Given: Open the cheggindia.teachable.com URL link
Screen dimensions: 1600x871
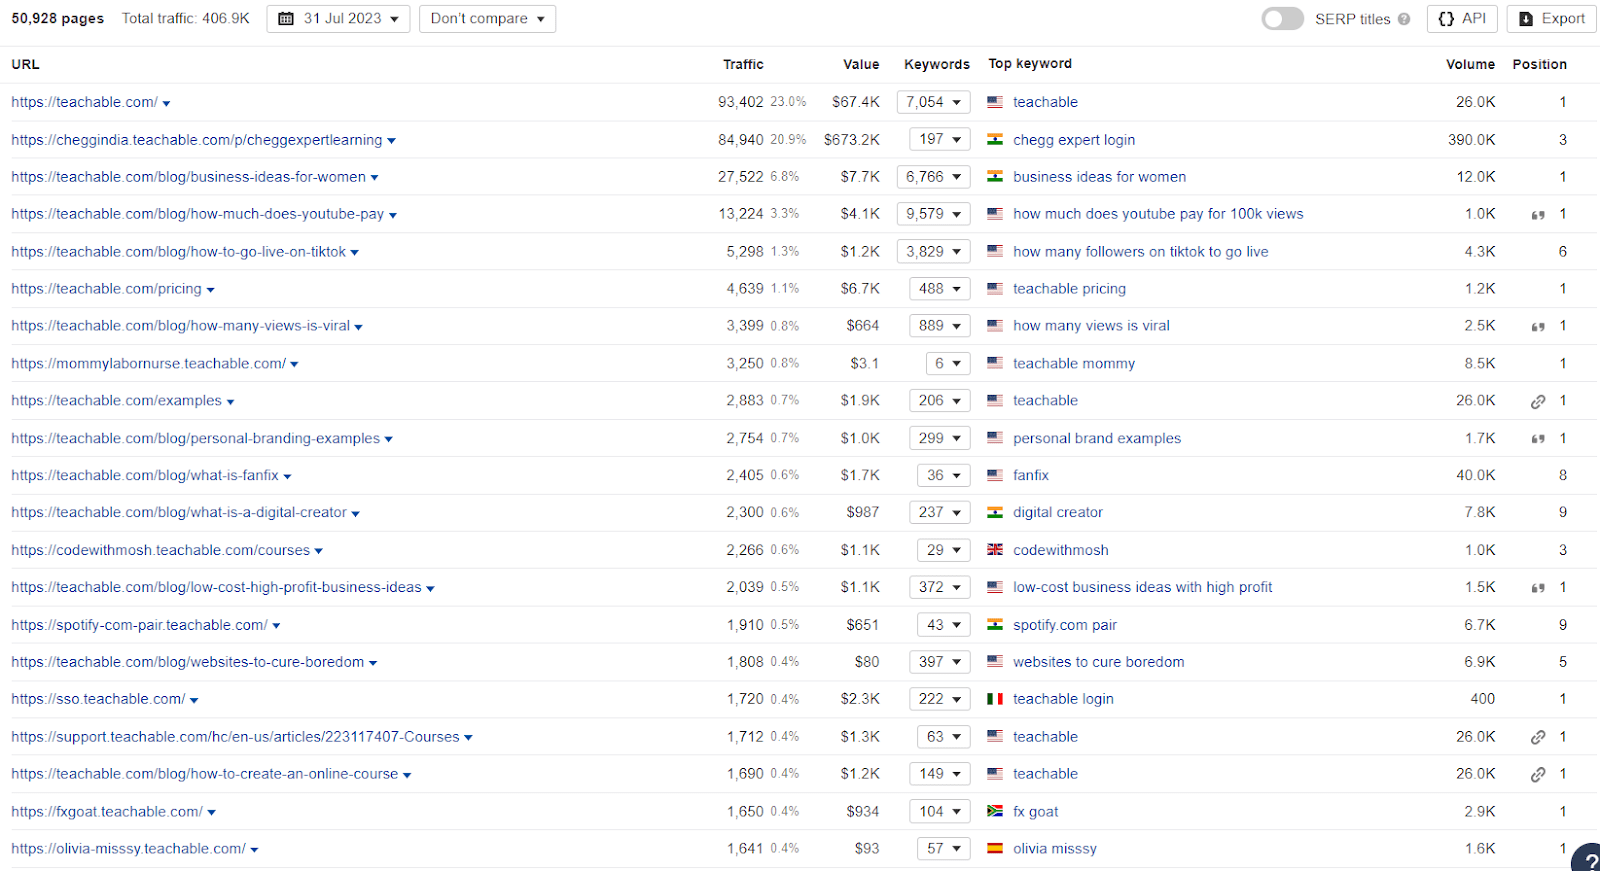Looking at the screenshot, I should click(x=197, y=140).
